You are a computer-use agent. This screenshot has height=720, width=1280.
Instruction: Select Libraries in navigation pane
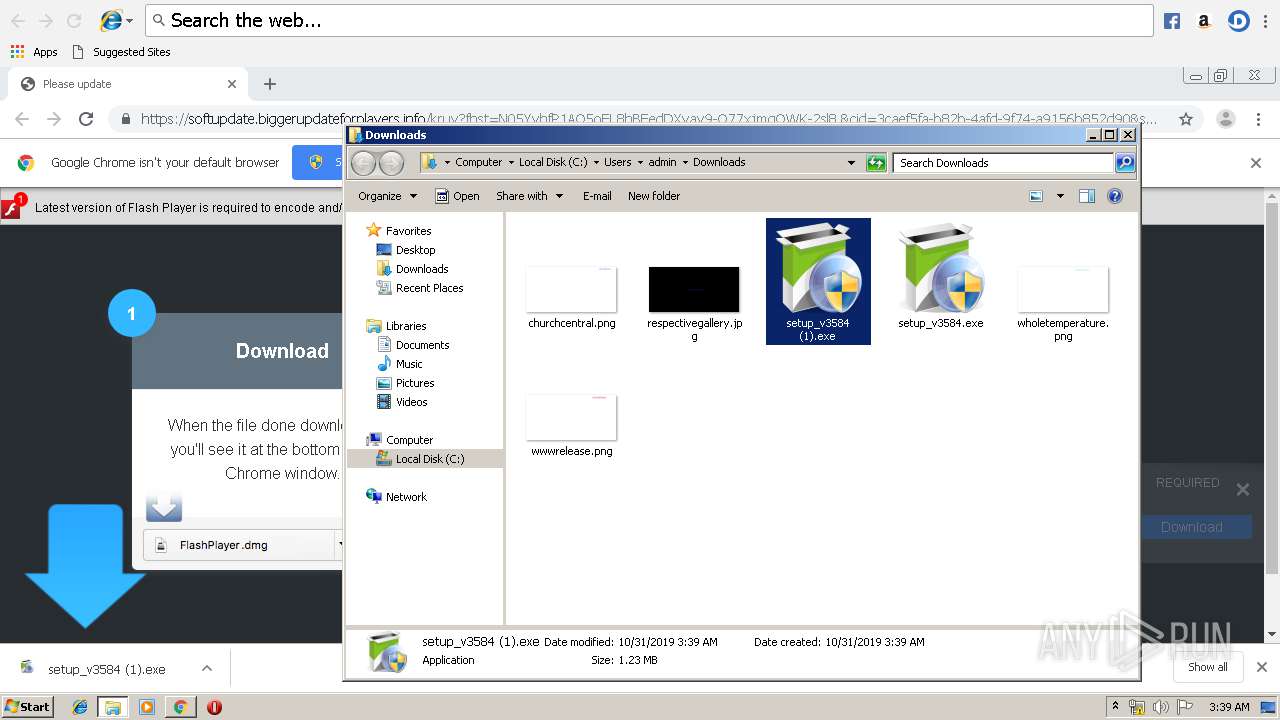point(397,326)
